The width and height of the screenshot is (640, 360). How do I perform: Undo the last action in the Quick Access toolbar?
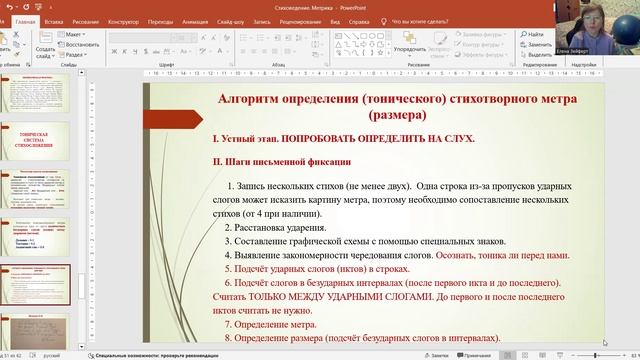[x=9, y=7]
